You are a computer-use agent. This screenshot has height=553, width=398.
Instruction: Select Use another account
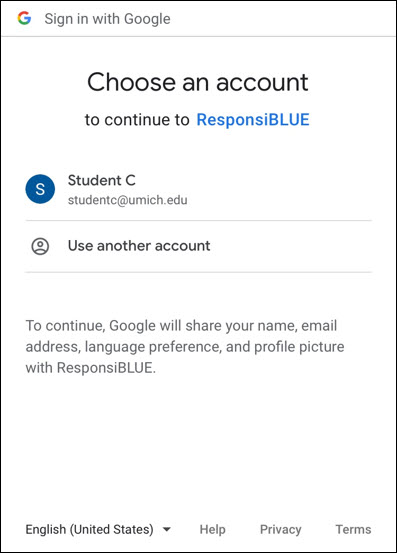pyautogui.click(x=198, y=246)
